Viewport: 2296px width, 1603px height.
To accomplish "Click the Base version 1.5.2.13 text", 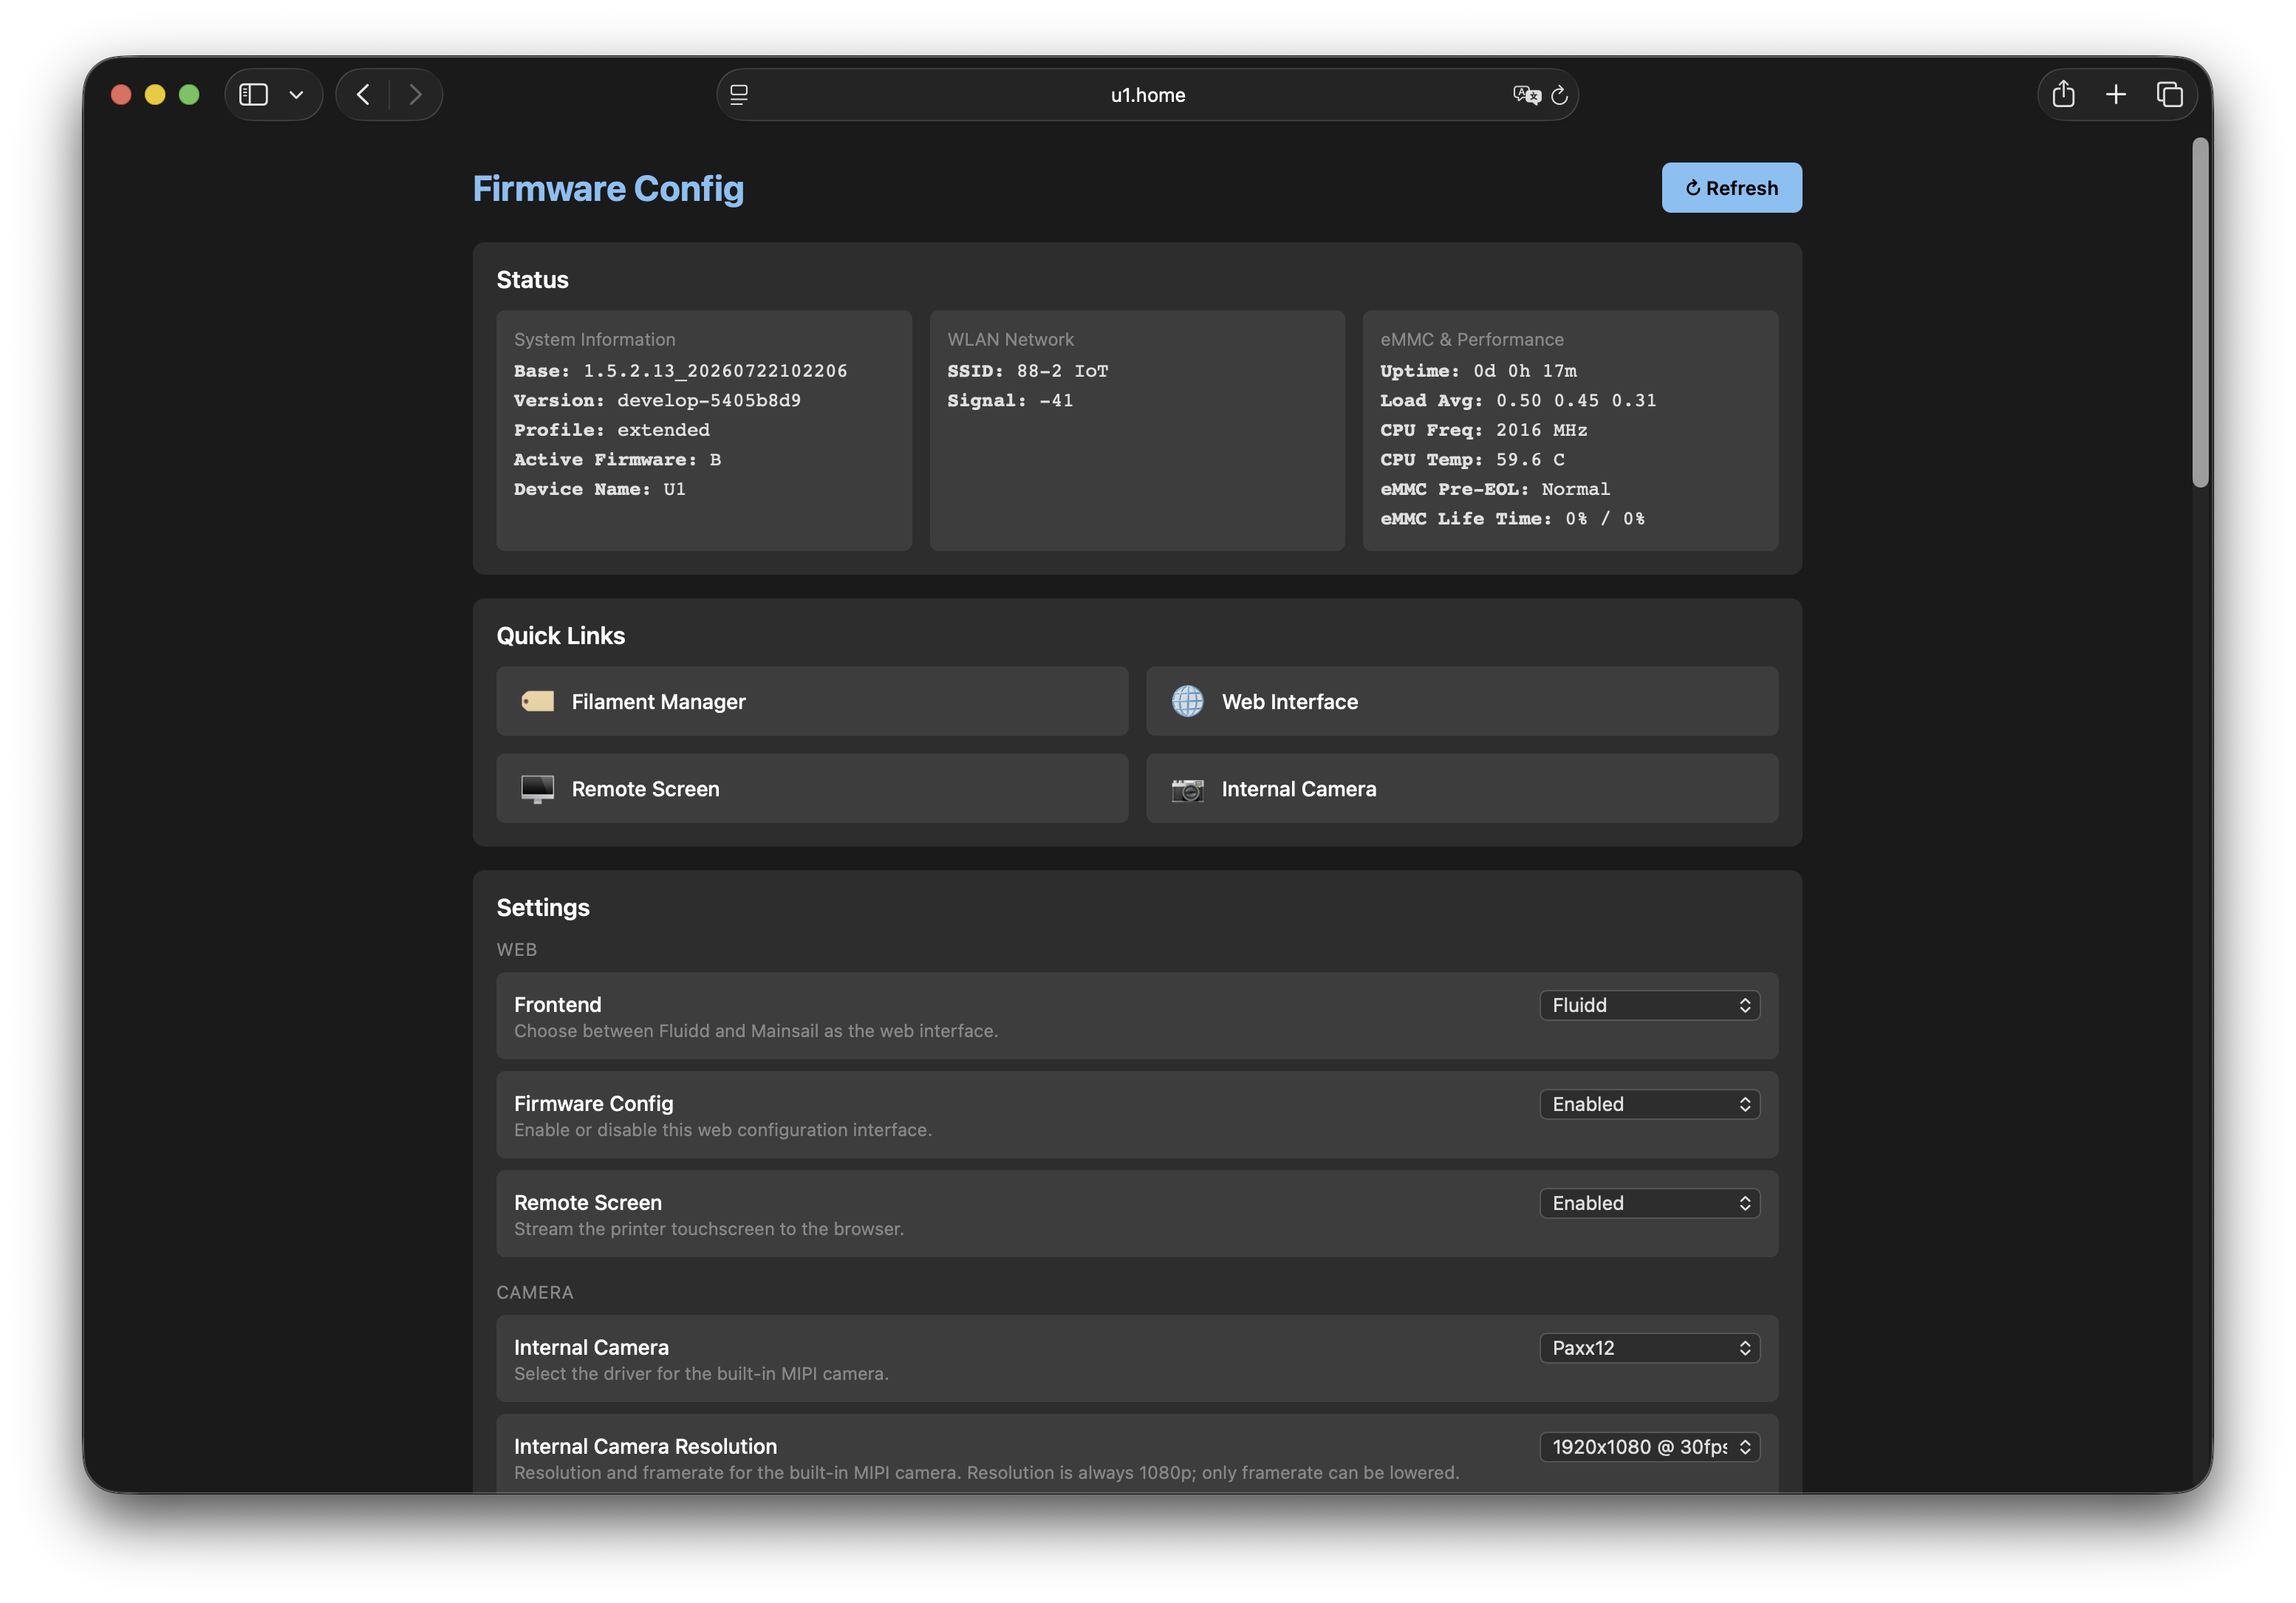I will 680,371.
